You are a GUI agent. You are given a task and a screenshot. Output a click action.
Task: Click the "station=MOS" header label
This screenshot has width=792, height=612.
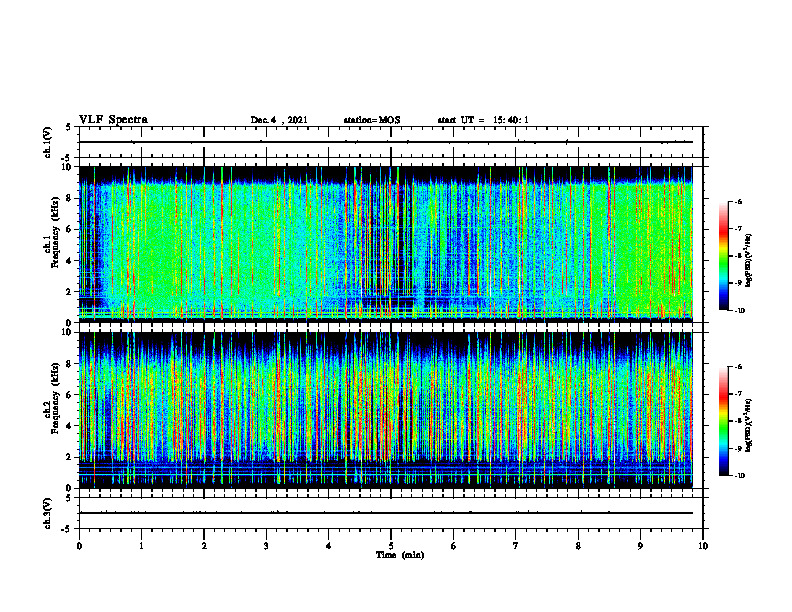click(372, 120)
